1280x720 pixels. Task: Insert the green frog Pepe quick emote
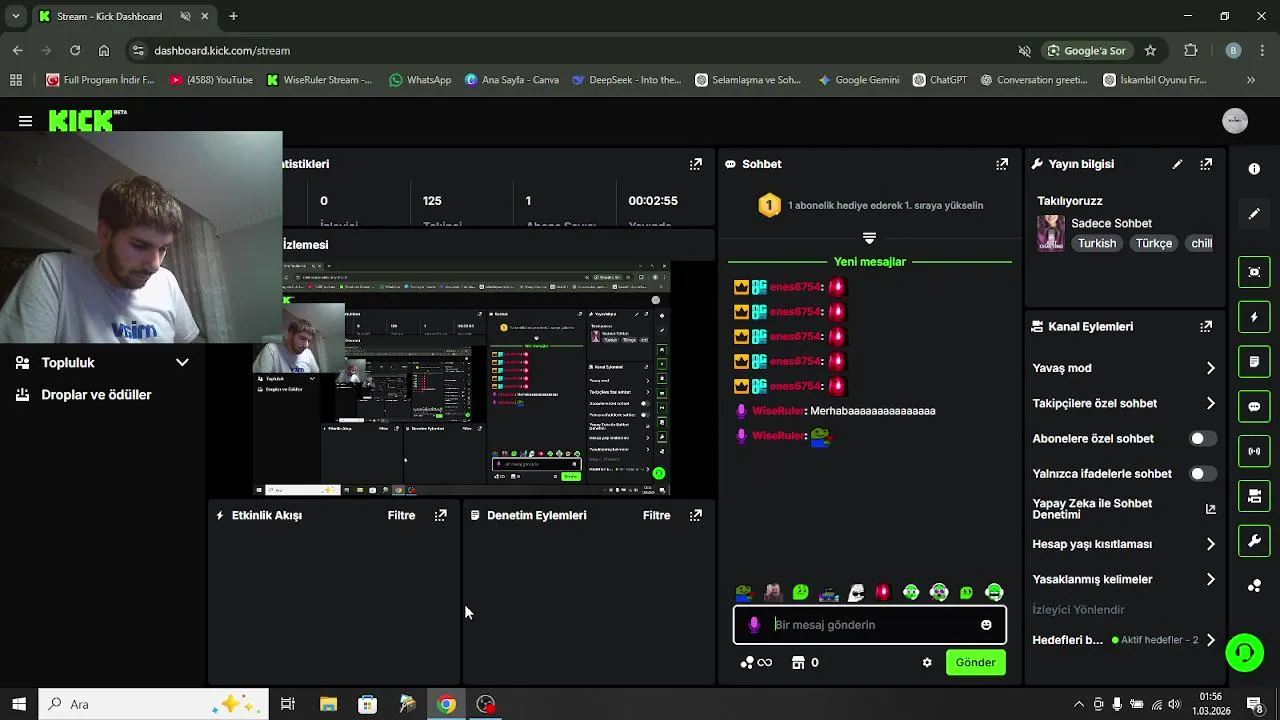[744, 593]
